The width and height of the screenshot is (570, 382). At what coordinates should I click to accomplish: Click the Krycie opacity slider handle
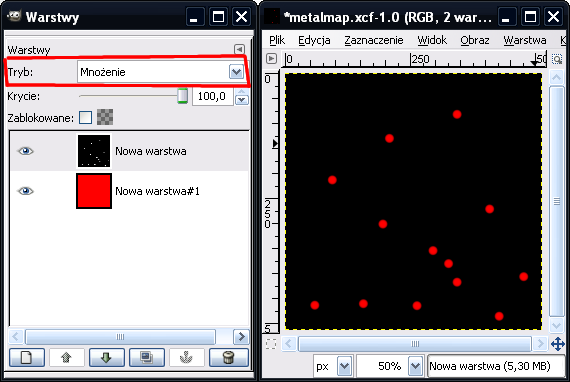tap(182, 96)
